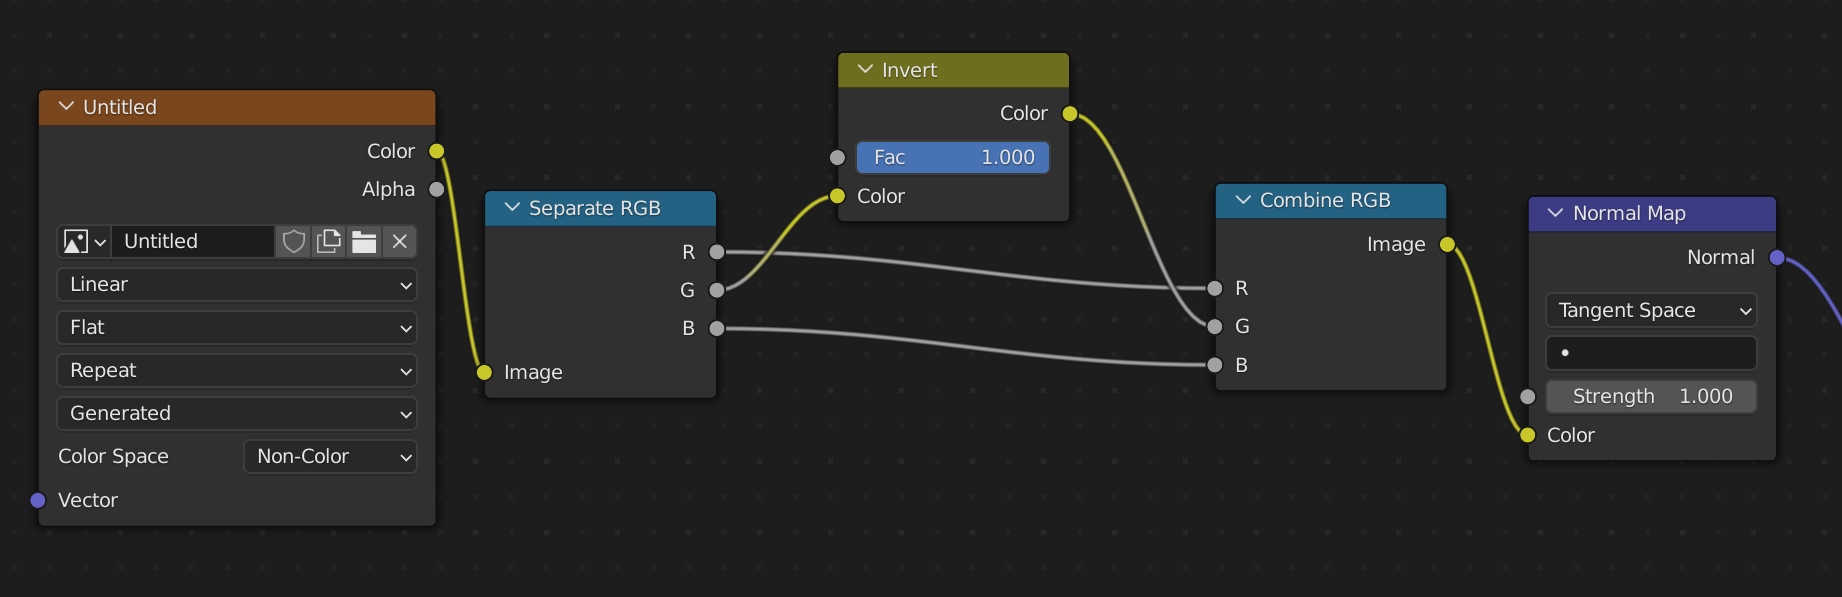Click the Alpha output socket
This screenshot has width=1842, height=597.
(436, 189)
